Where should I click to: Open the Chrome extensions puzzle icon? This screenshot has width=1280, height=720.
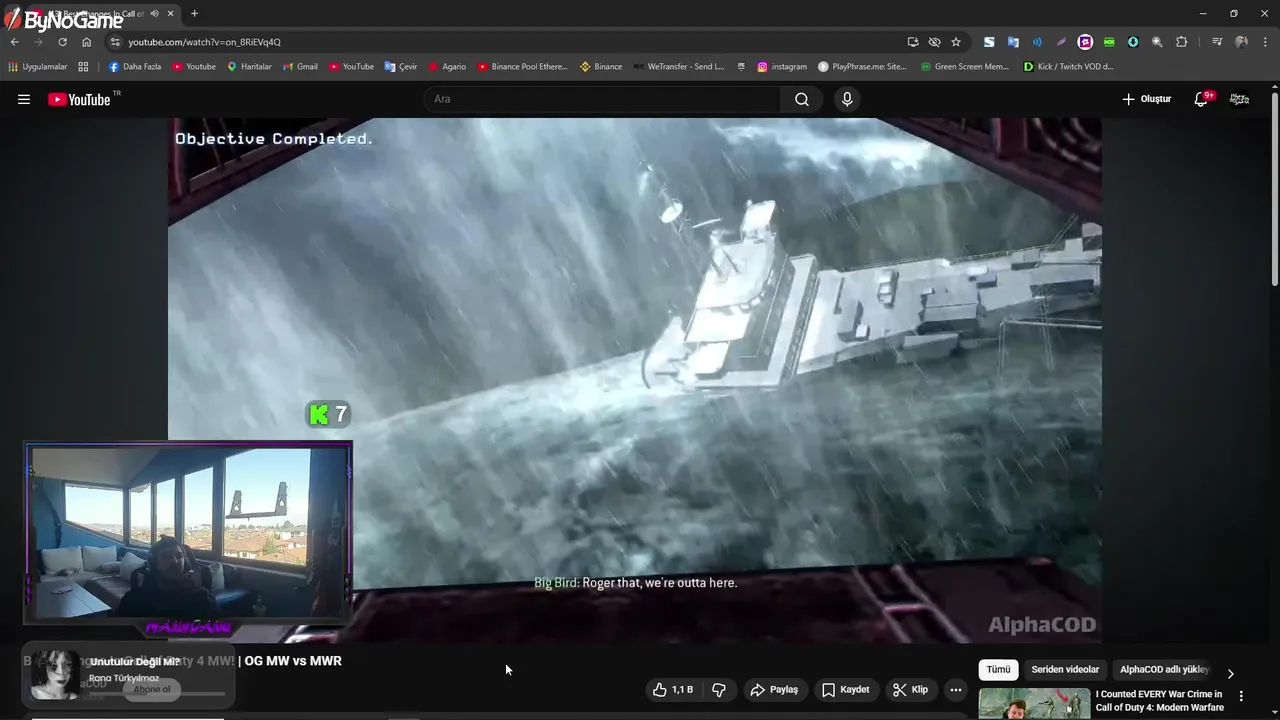pyautogui.click(x=1181, y=42)
